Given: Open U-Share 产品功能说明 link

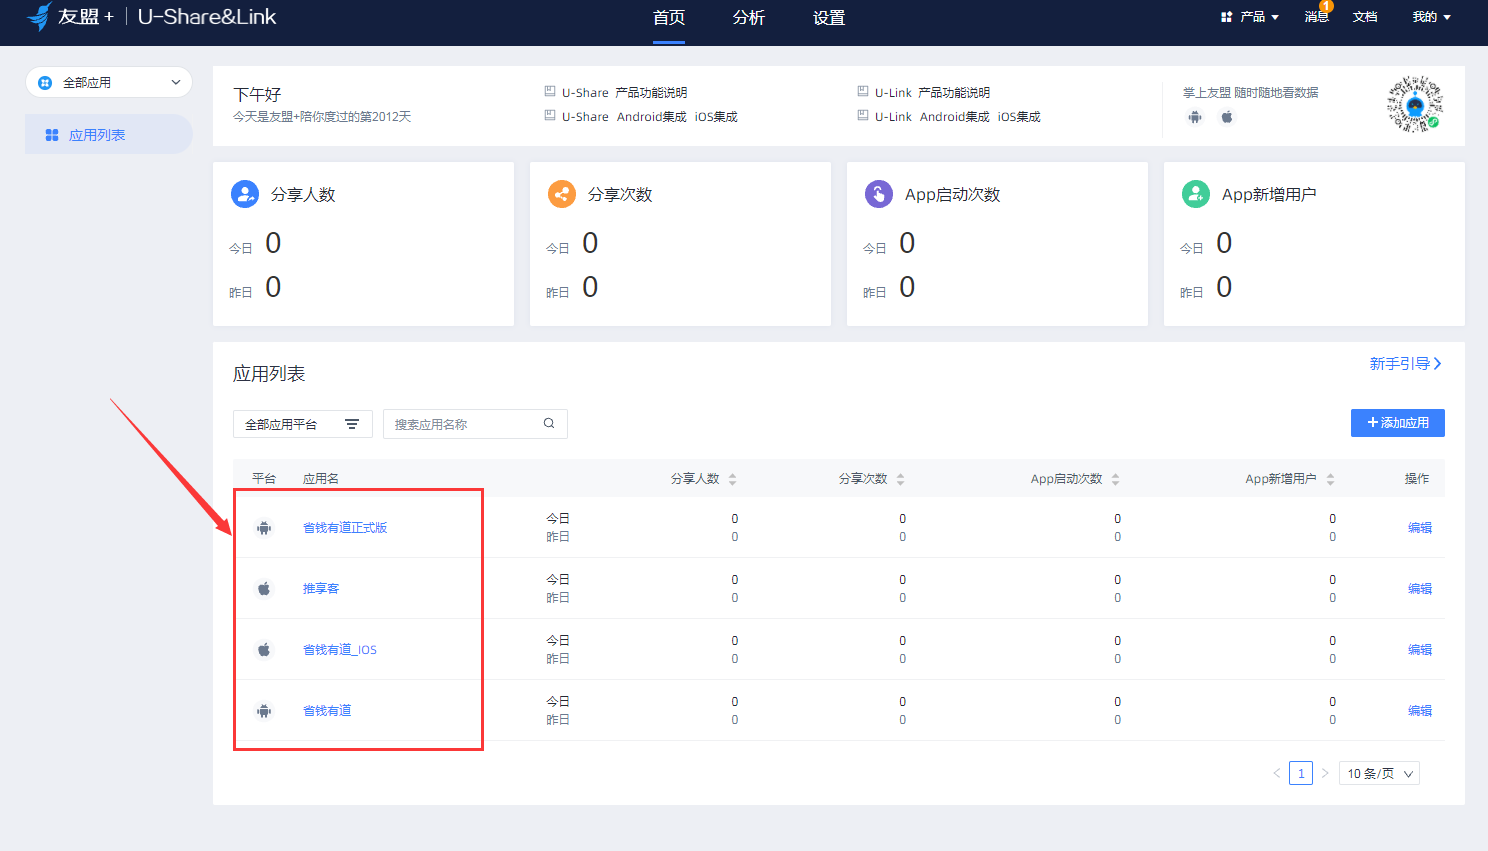Looking at the screenshot, I should coord(651,93).
